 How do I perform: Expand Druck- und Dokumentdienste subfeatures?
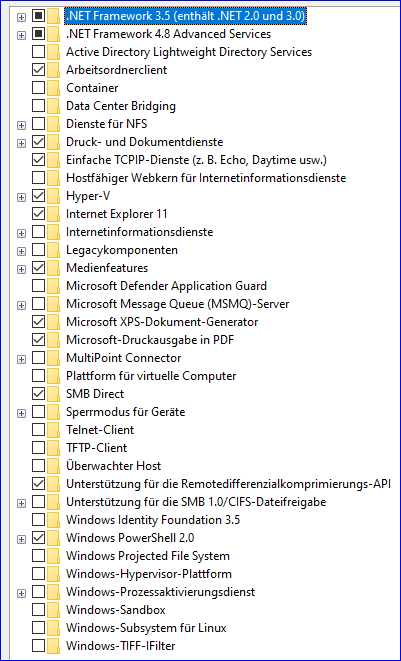click(21, 143)
